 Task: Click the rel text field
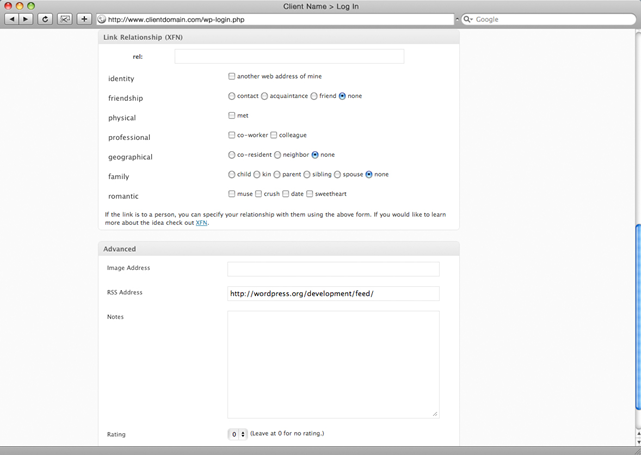[x=289, y=56]
